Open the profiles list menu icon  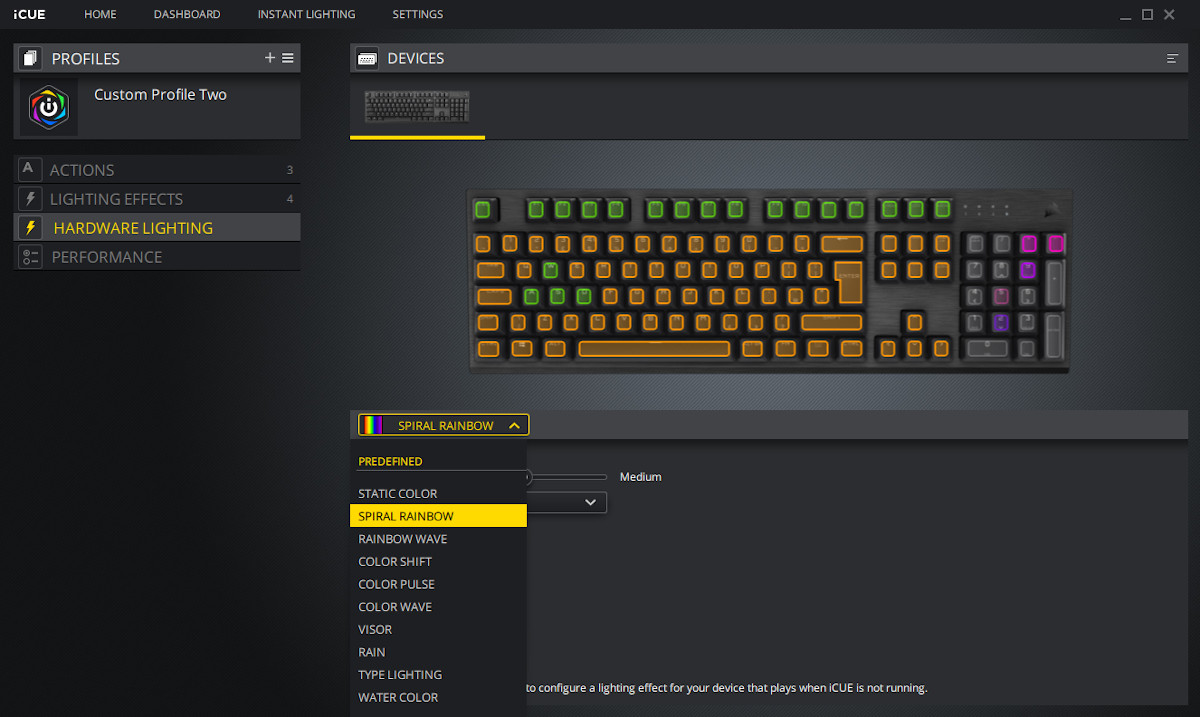click(288, 58)
